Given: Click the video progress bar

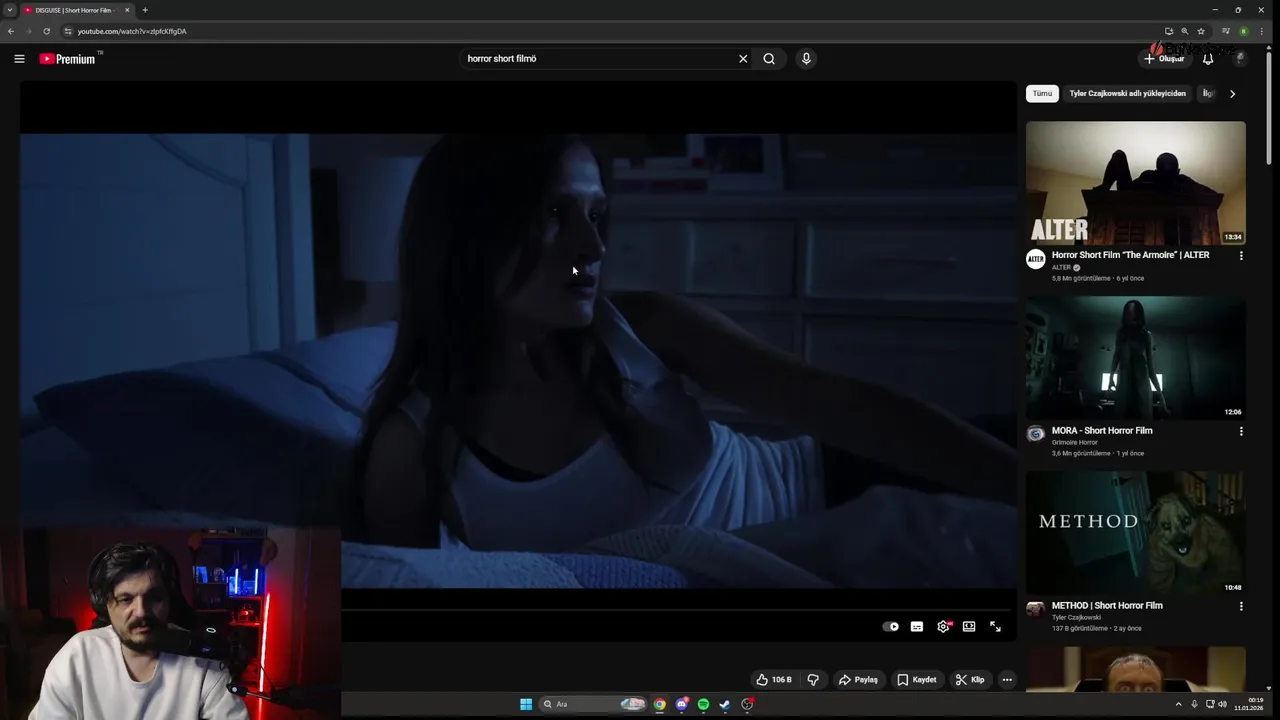Looking at the screenshot, I should (678, 609).
